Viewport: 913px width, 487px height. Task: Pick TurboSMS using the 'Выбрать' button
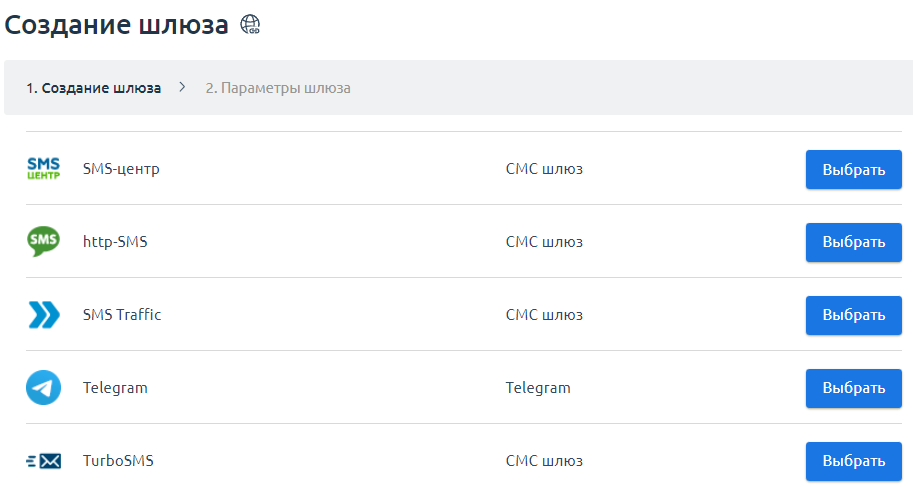coord(853,461)
